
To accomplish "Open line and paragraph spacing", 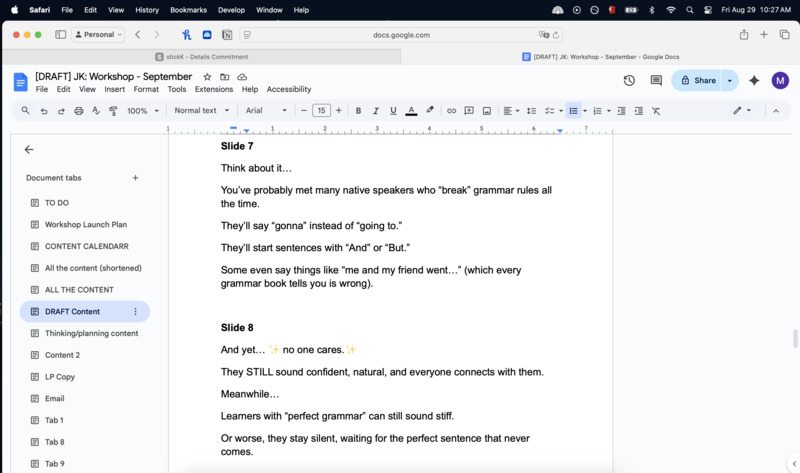I will [x=532, y=111].
